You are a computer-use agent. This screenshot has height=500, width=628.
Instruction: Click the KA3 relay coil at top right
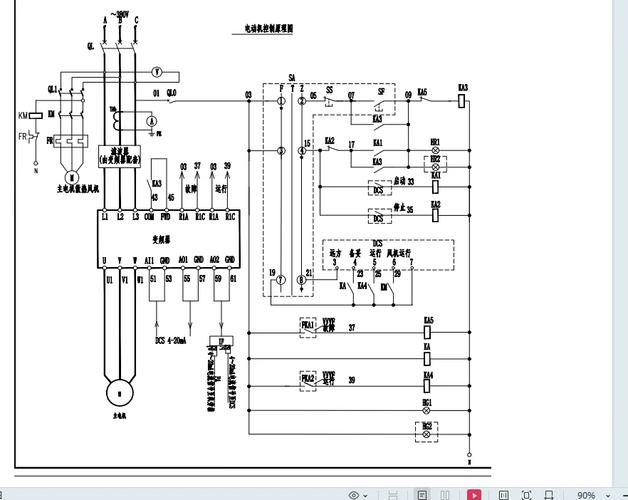click(x=462, y=98)
